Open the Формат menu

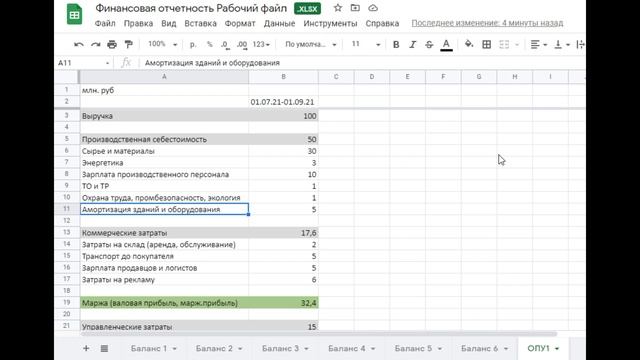[240, 23]
